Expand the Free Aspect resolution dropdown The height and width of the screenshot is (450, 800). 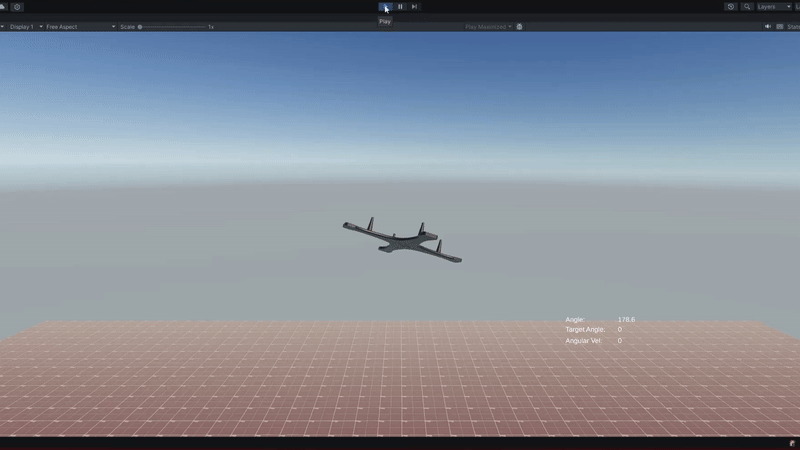80,27
